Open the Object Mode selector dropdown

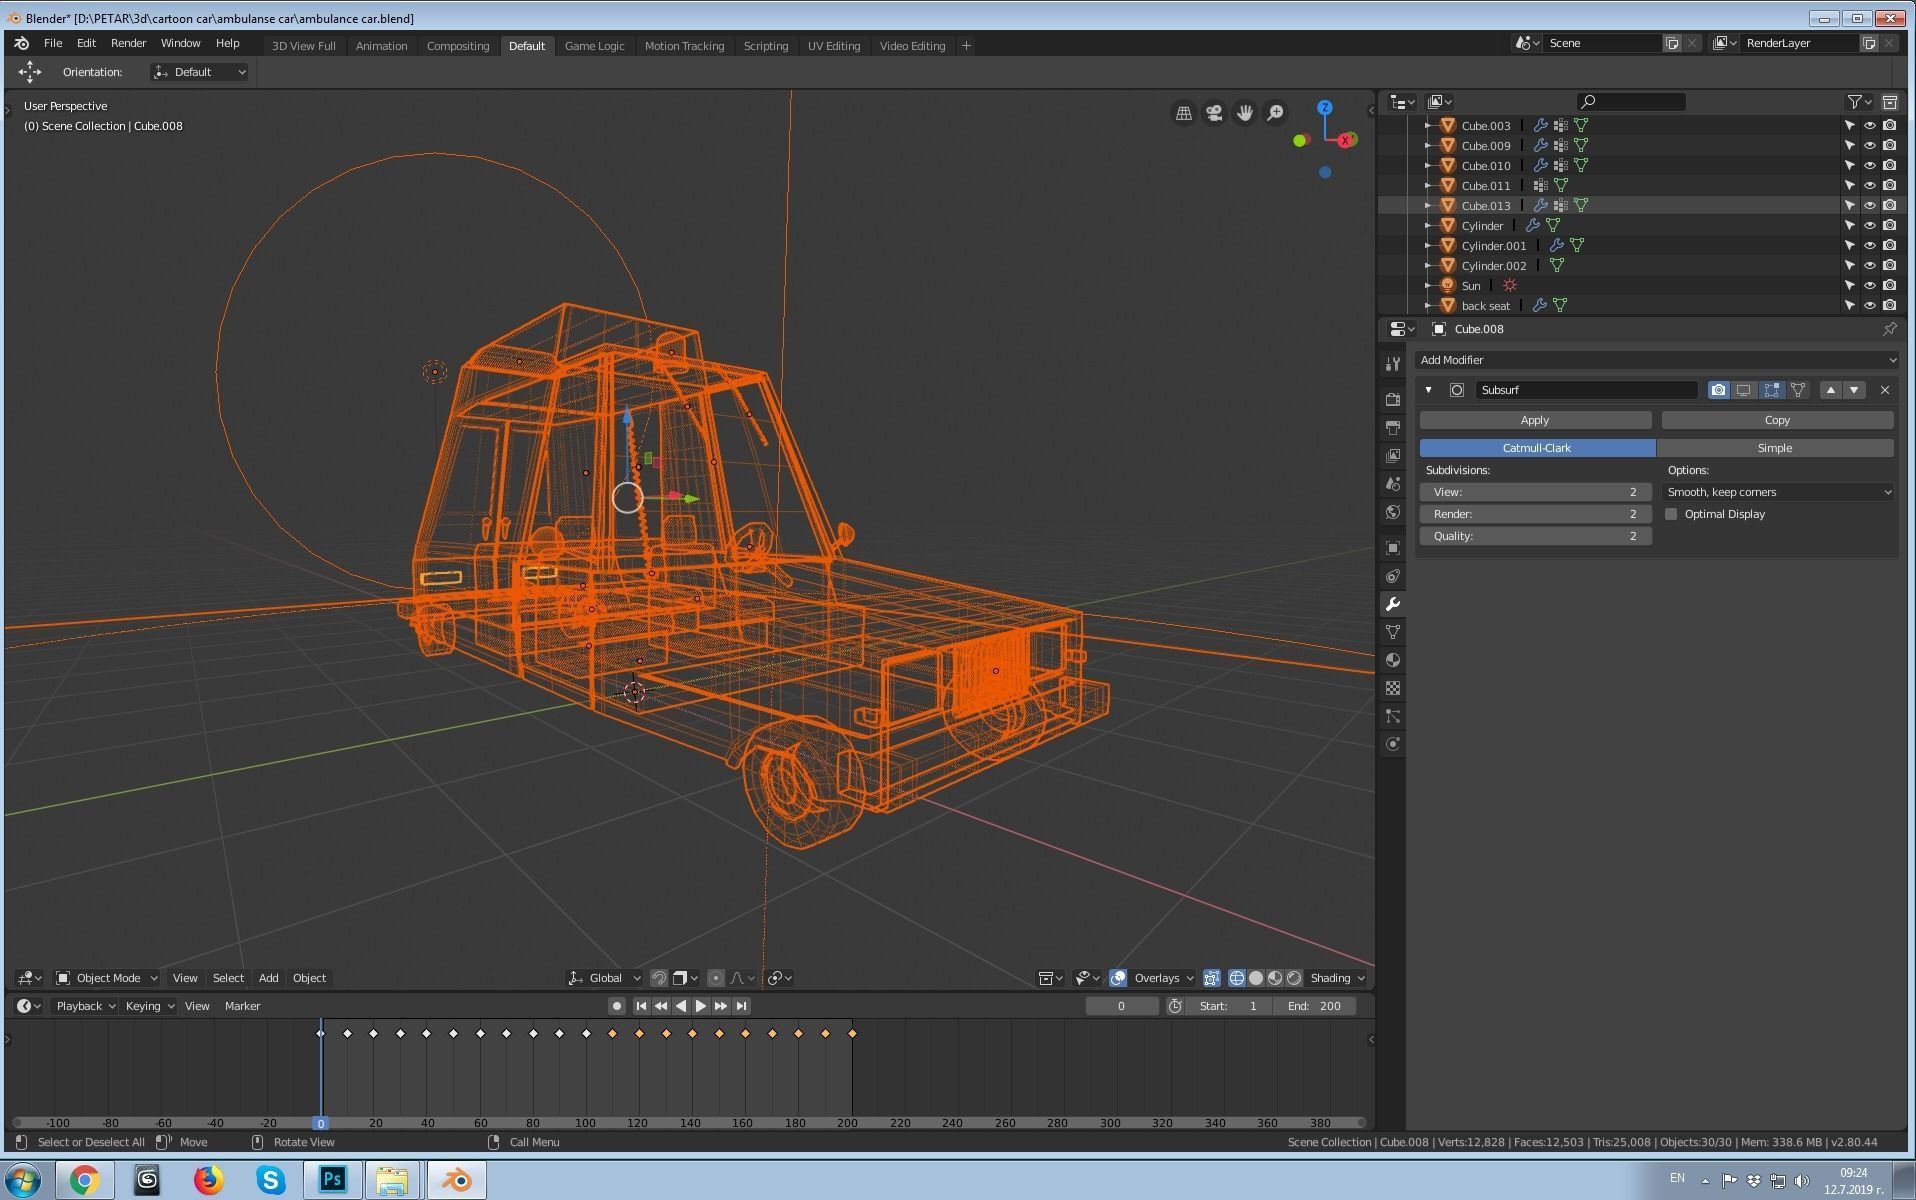(107, 978)
